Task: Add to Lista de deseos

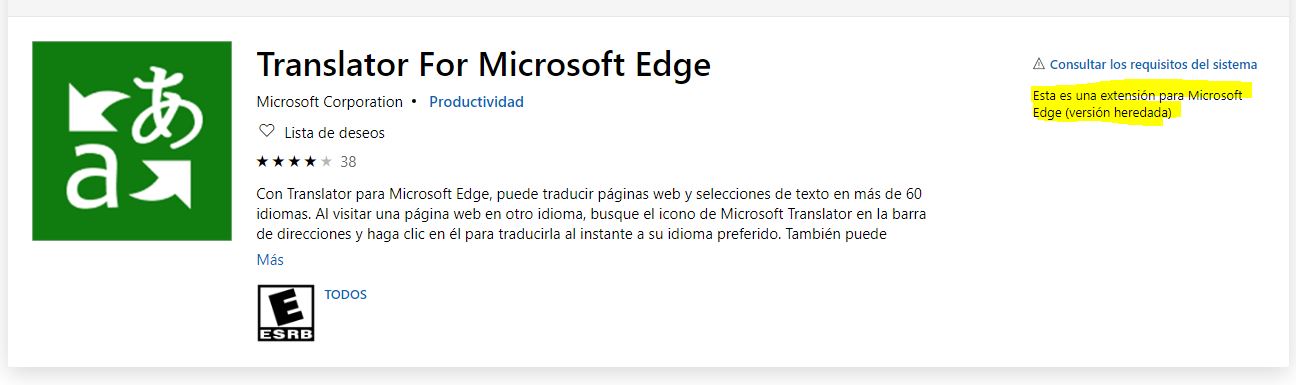Action: [334, 132]
